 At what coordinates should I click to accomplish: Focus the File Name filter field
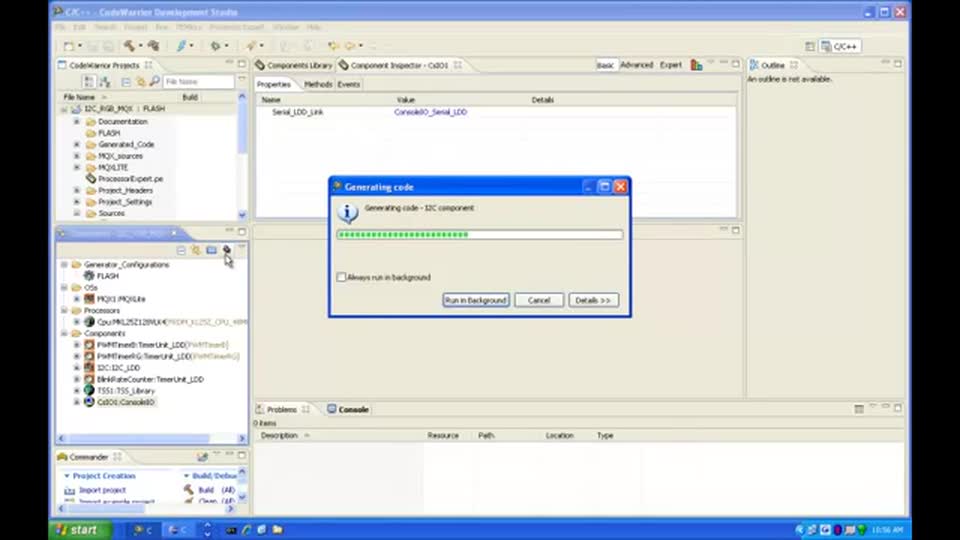click(x=199, y=81)
